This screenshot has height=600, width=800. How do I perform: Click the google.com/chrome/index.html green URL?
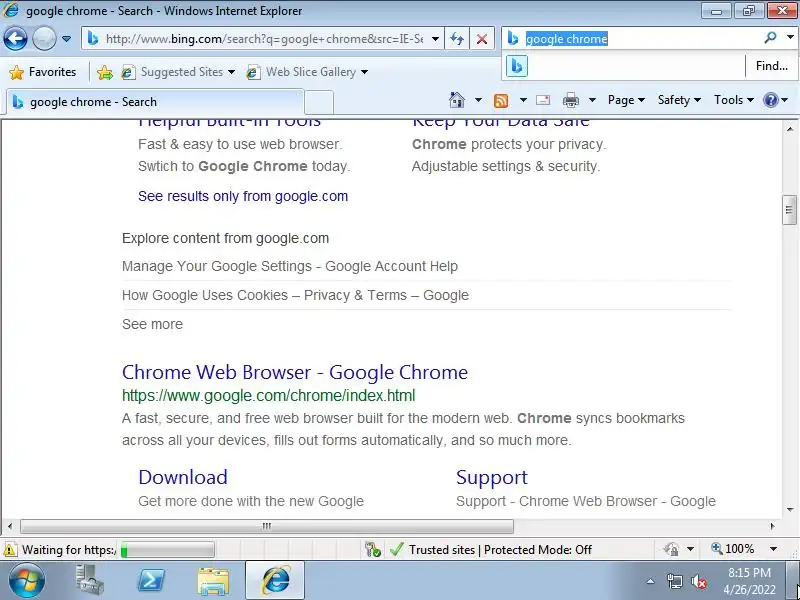point(268,396)
